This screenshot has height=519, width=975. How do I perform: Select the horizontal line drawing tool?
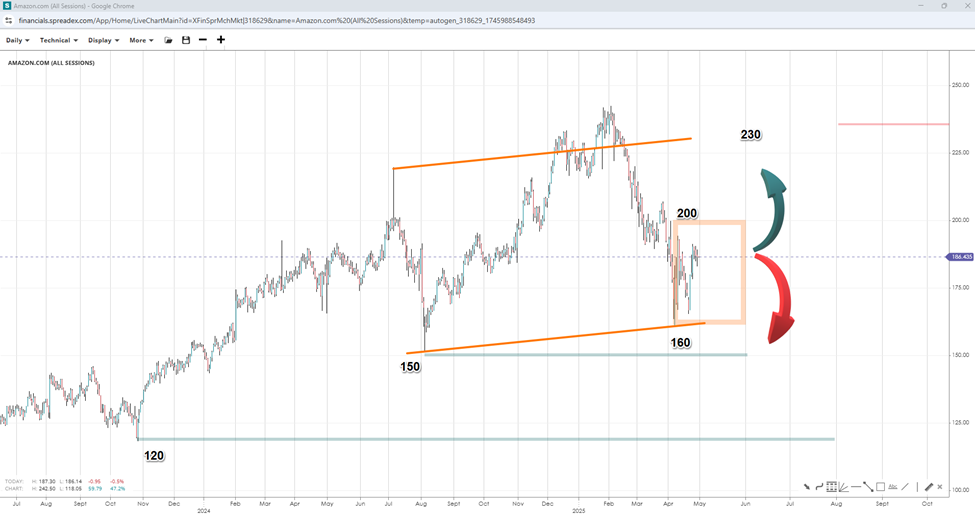click(x=856, y=487)
